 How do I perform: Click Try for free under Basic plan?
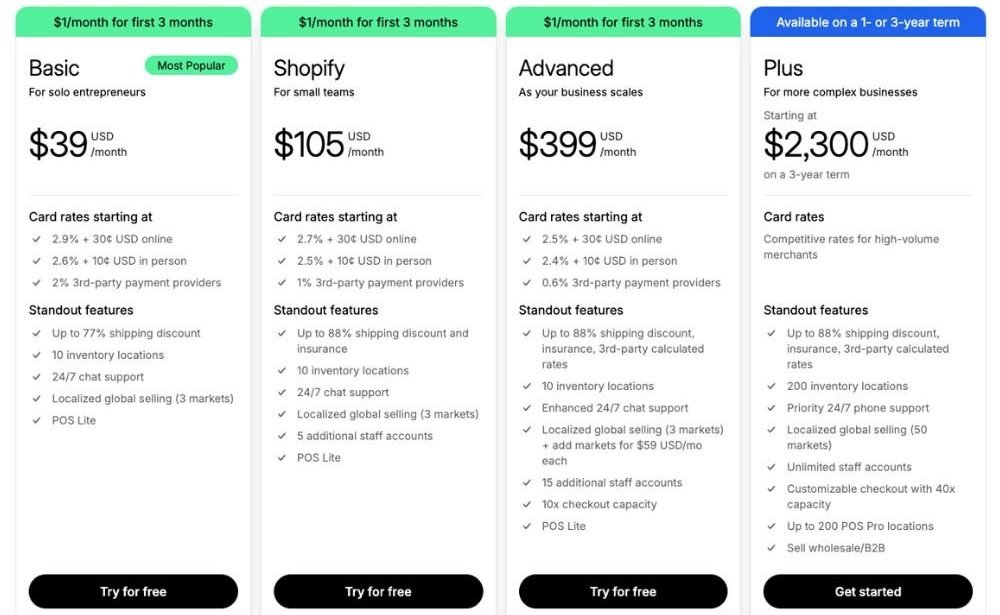pyautogui.click(x=133, y=591)
